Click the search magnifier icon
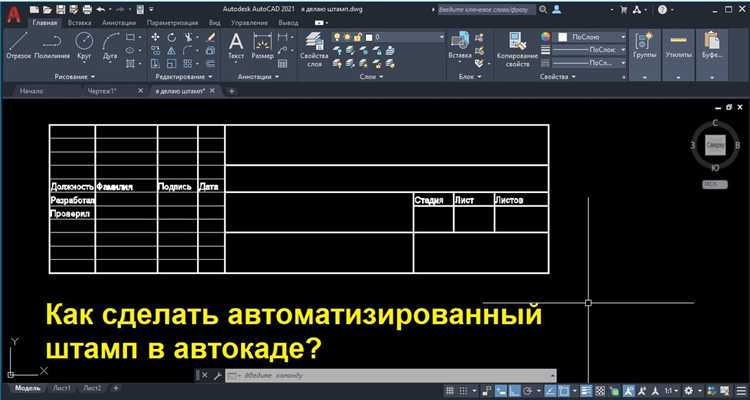 543,10
